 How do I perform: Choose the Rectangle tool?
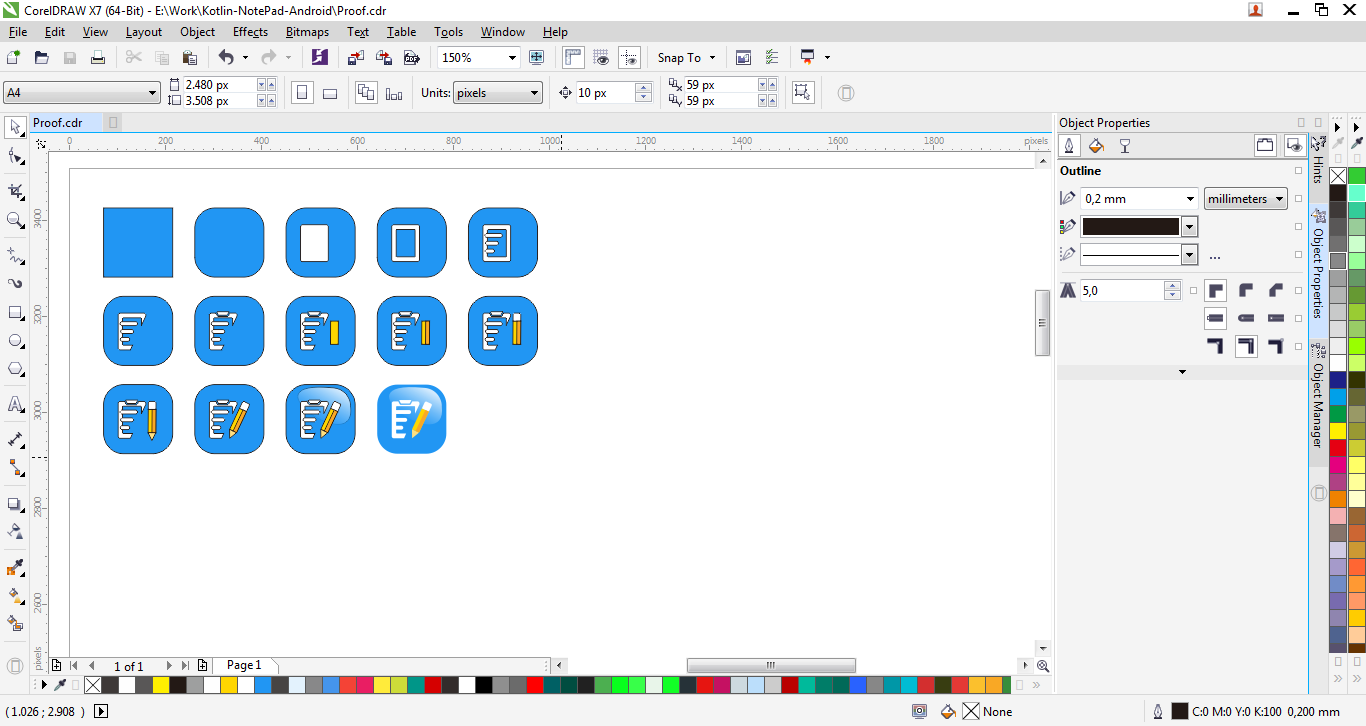[15, 312]
